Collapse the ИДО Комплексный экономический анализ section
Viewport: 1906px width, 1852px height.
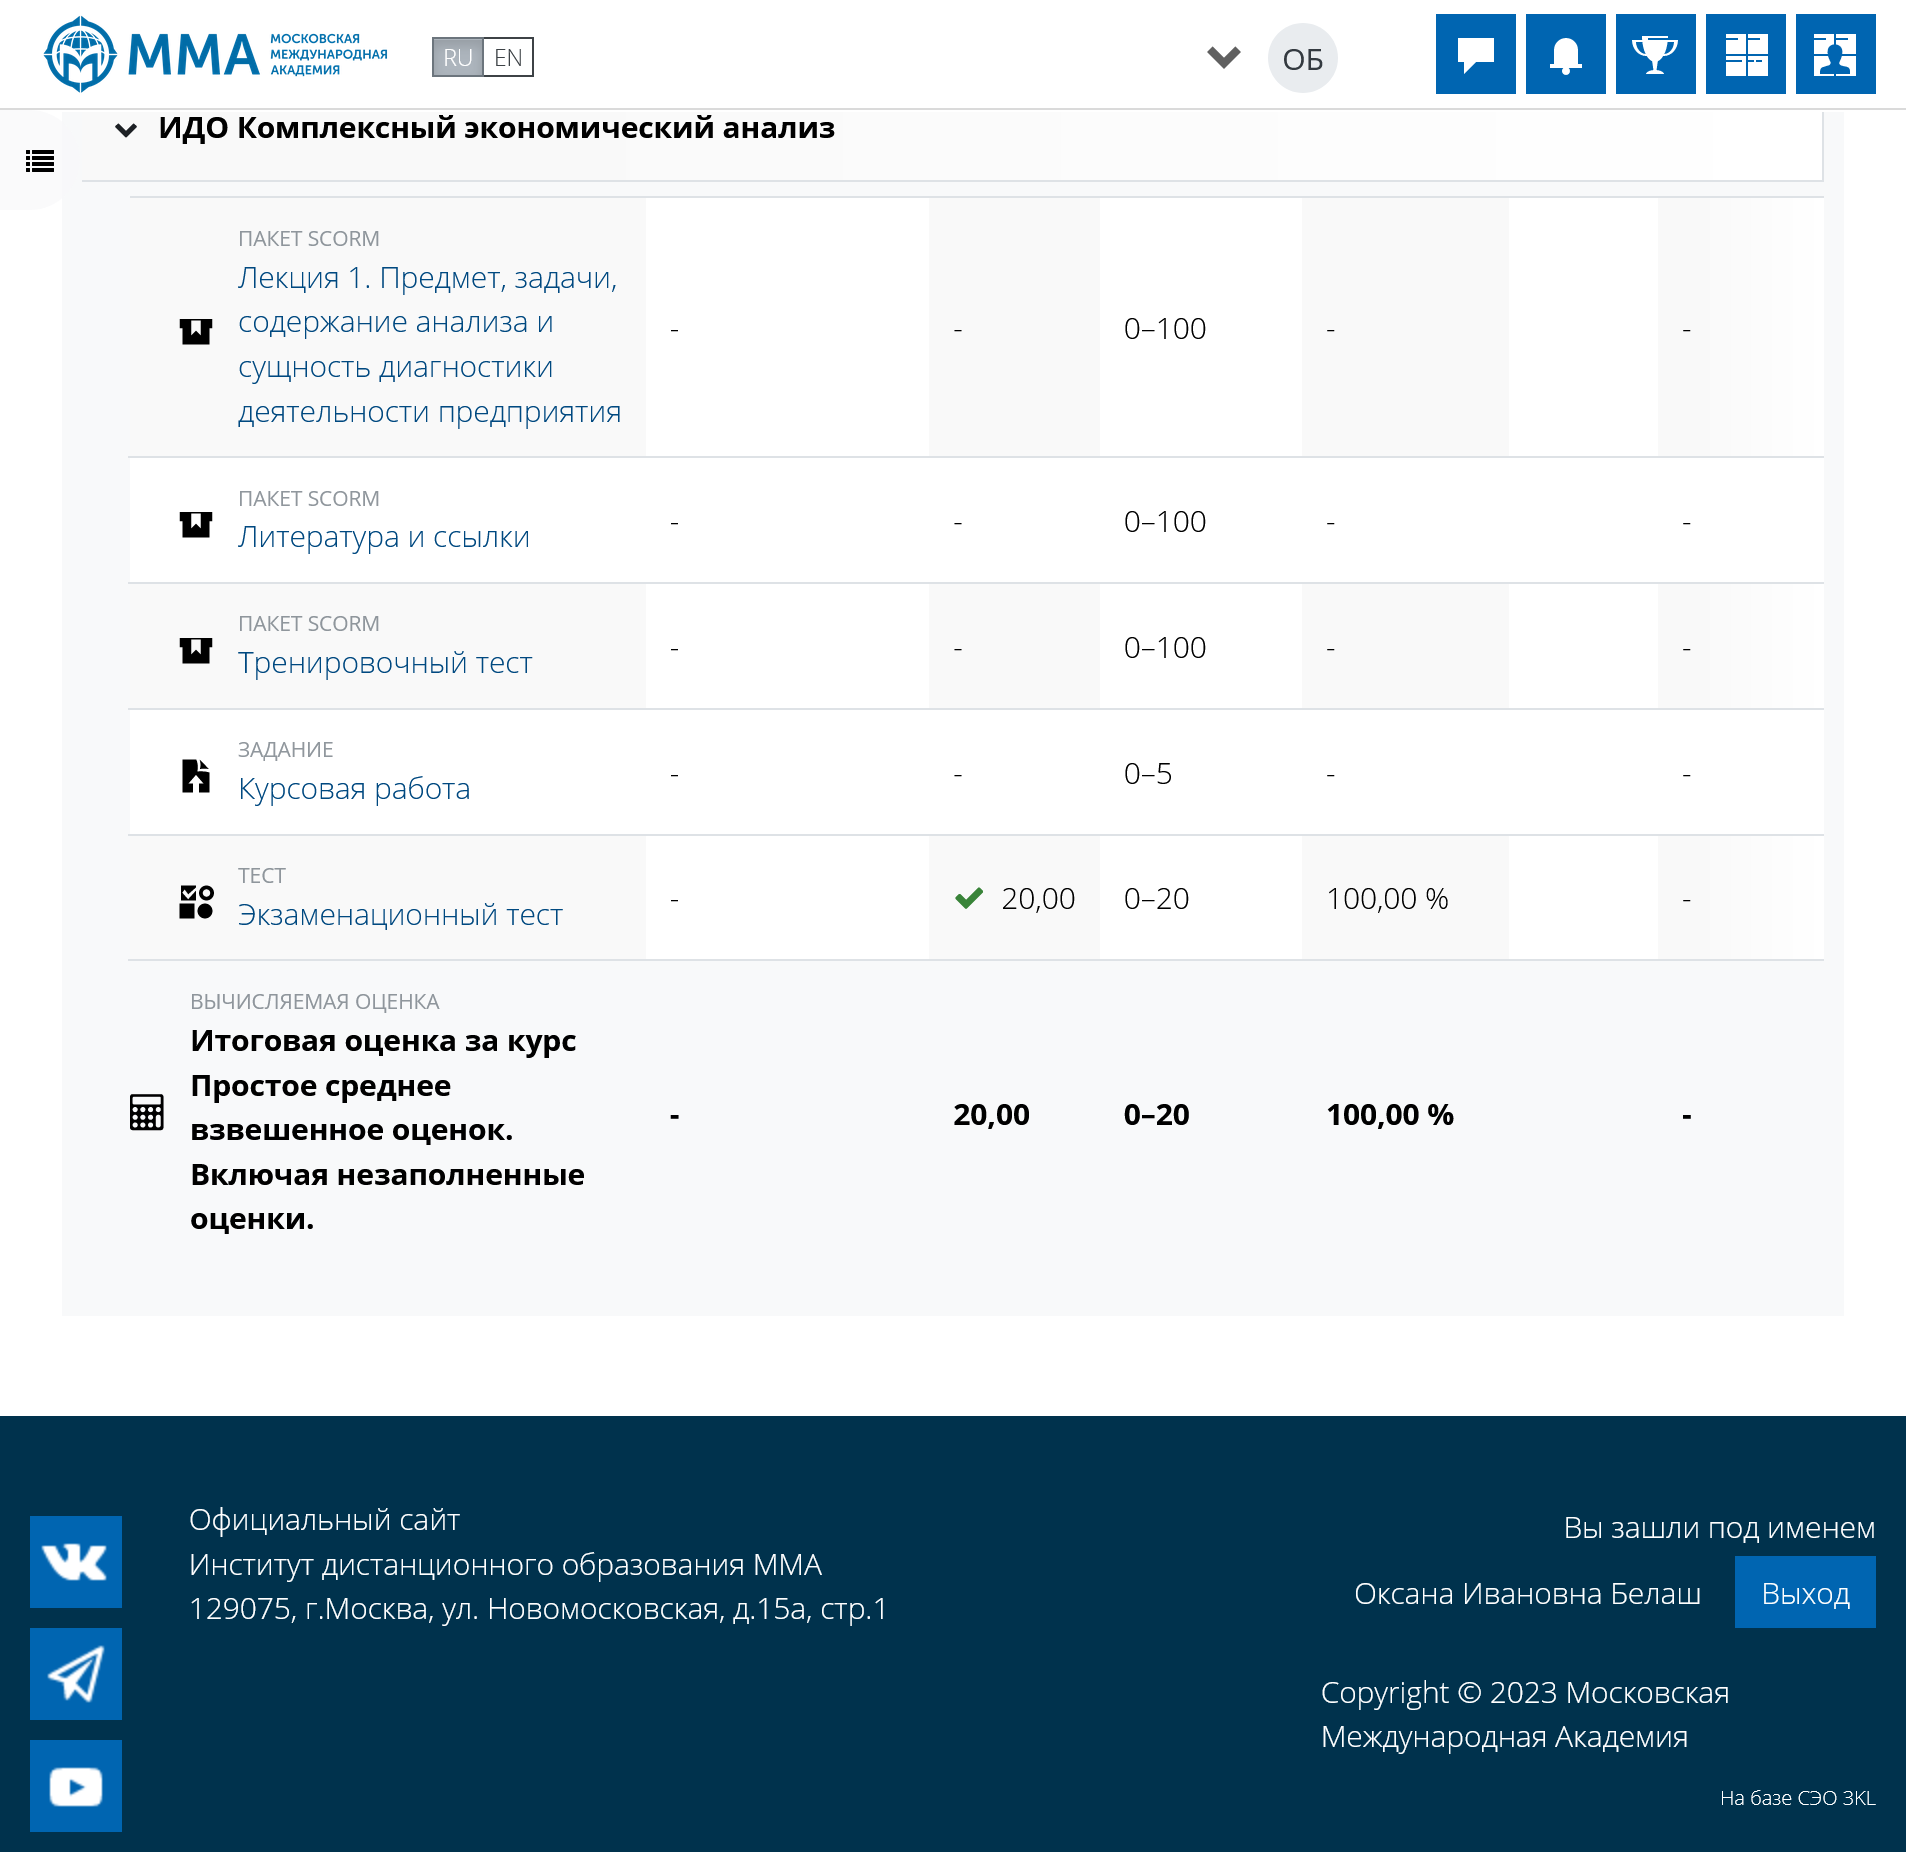point(126,130)
